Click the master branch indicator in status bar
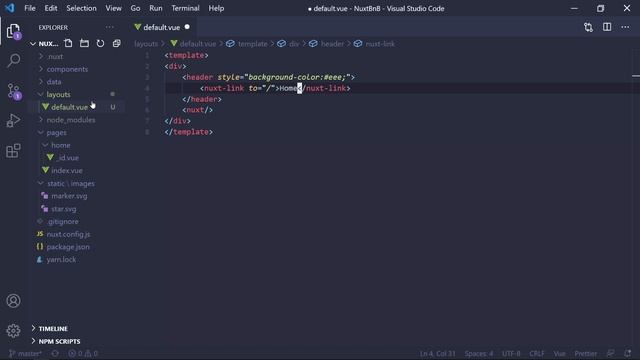 (25, 353)
